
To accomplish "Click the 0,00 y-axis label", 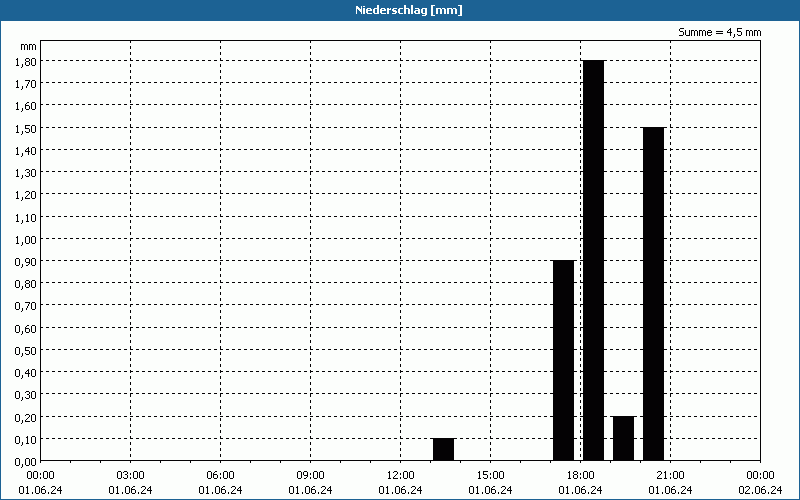I will (26, 462).
